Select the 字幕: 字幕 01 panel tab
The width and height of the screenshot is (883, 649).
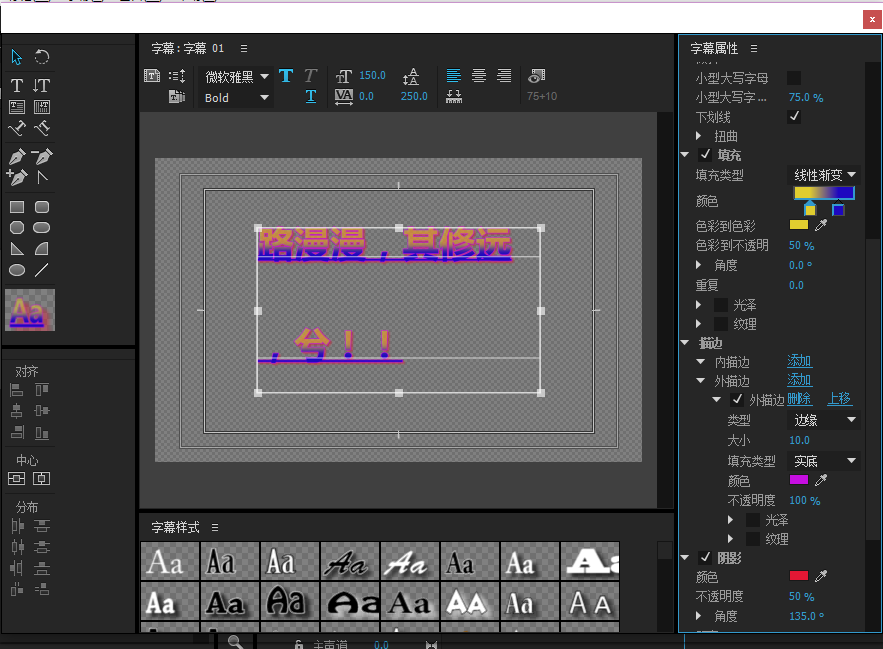[x=188, y=48]
